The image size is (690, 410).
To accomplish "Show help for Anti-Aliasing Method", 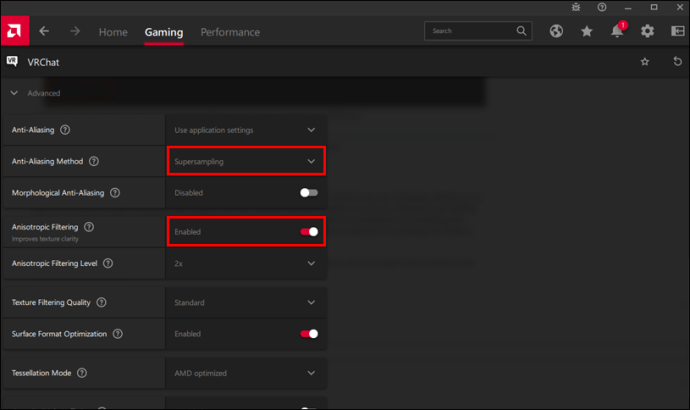I will click(x=94, y=161).
